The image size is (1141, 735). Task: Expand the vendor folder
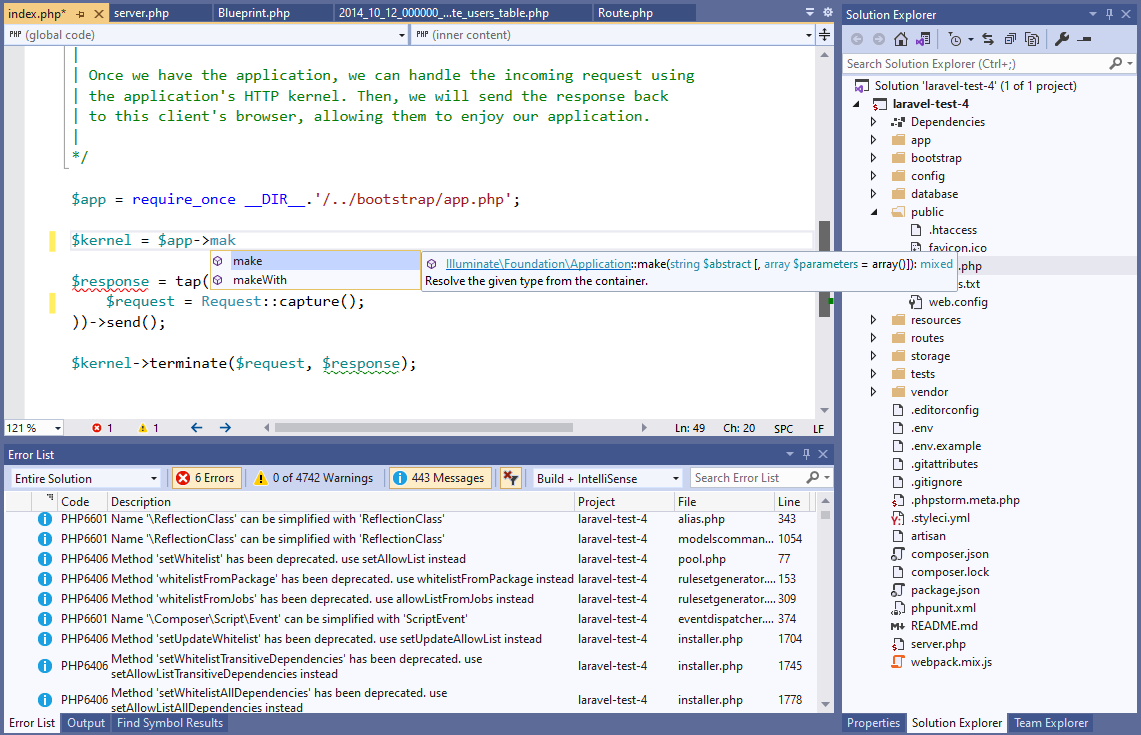coord(874,392)
